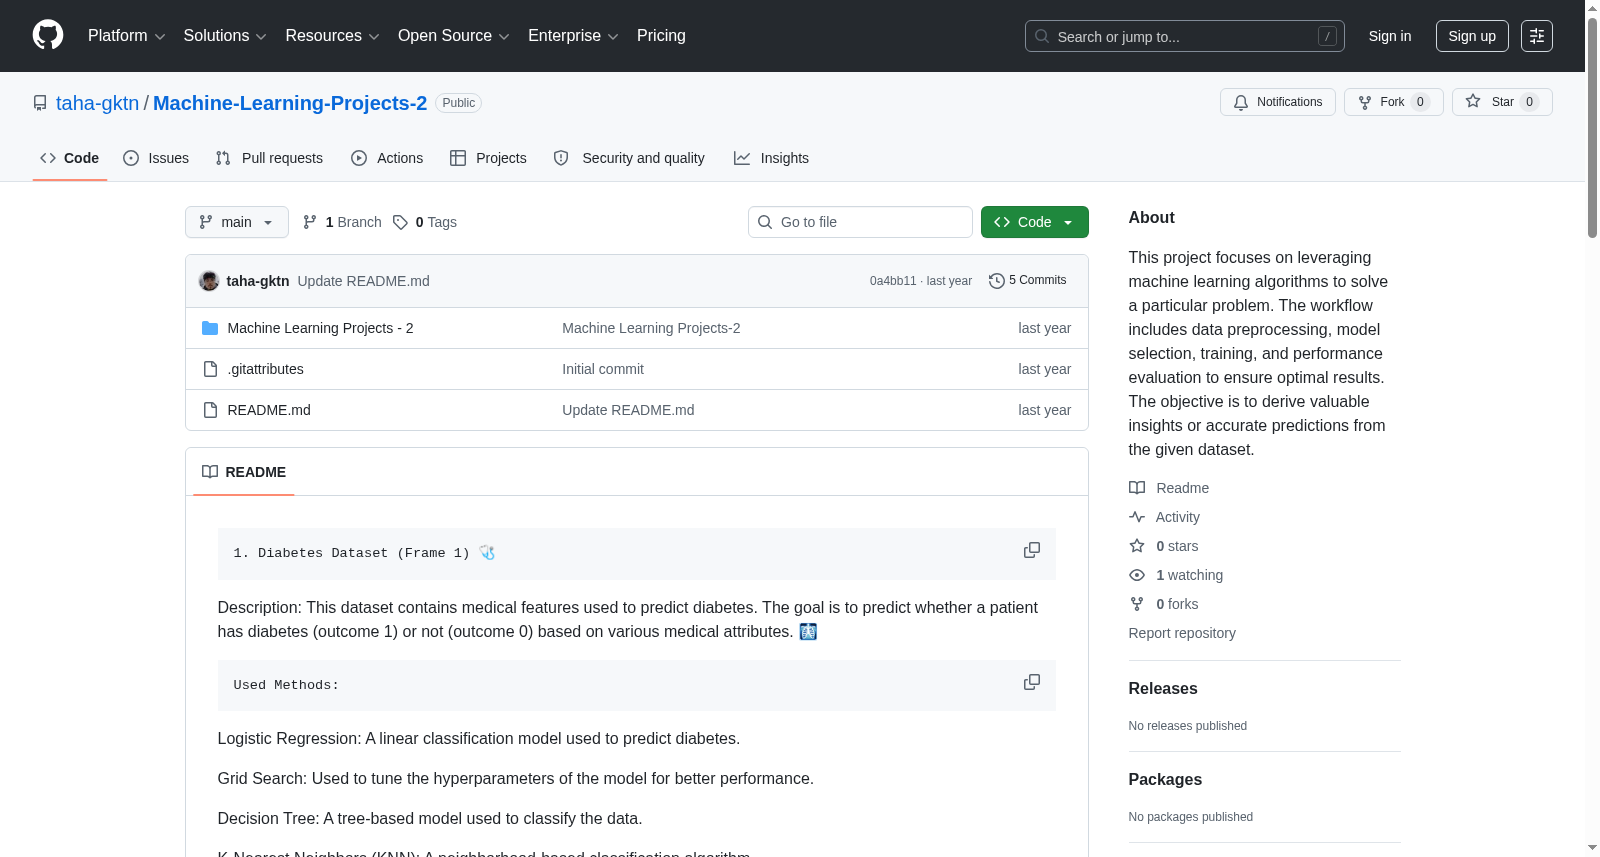
Task: Focus the Go to file field
Action: tap(860, 222)
